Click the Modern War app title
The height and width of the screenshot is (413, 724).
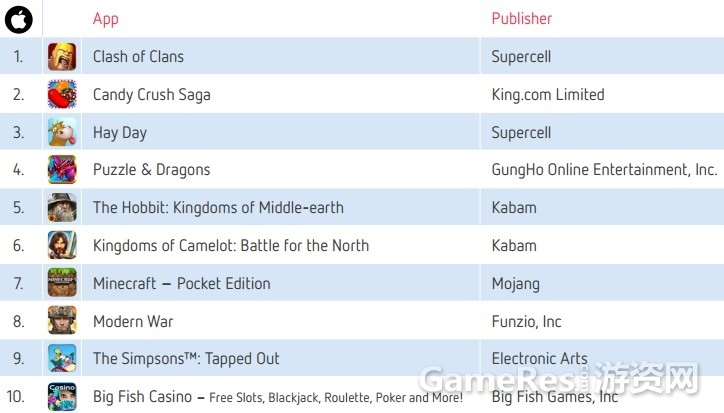(x=133, y=321)
